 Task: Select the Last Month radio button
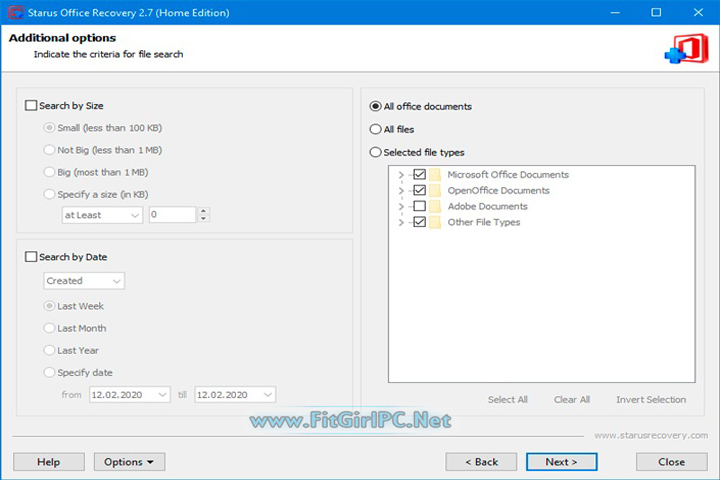pyautogui.click(x=49, y=328)
